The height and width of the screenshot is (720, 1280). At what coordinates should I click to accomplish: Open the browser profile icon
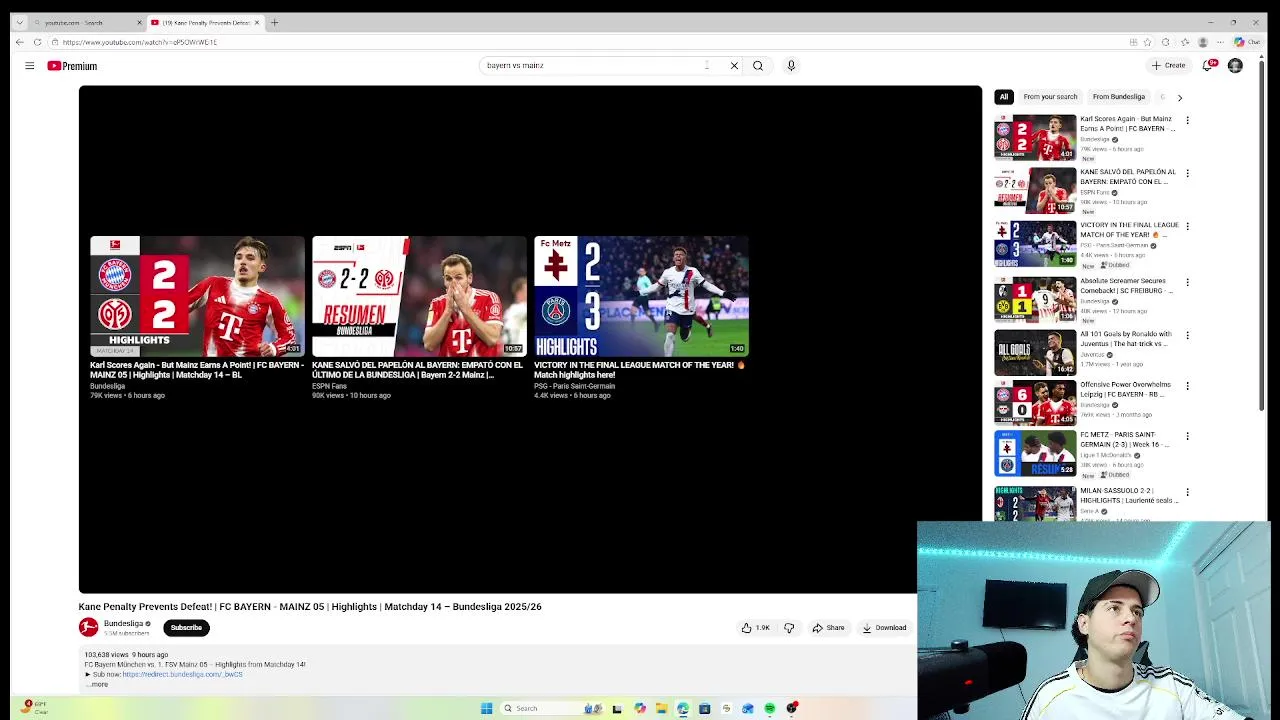point(1203,42)
